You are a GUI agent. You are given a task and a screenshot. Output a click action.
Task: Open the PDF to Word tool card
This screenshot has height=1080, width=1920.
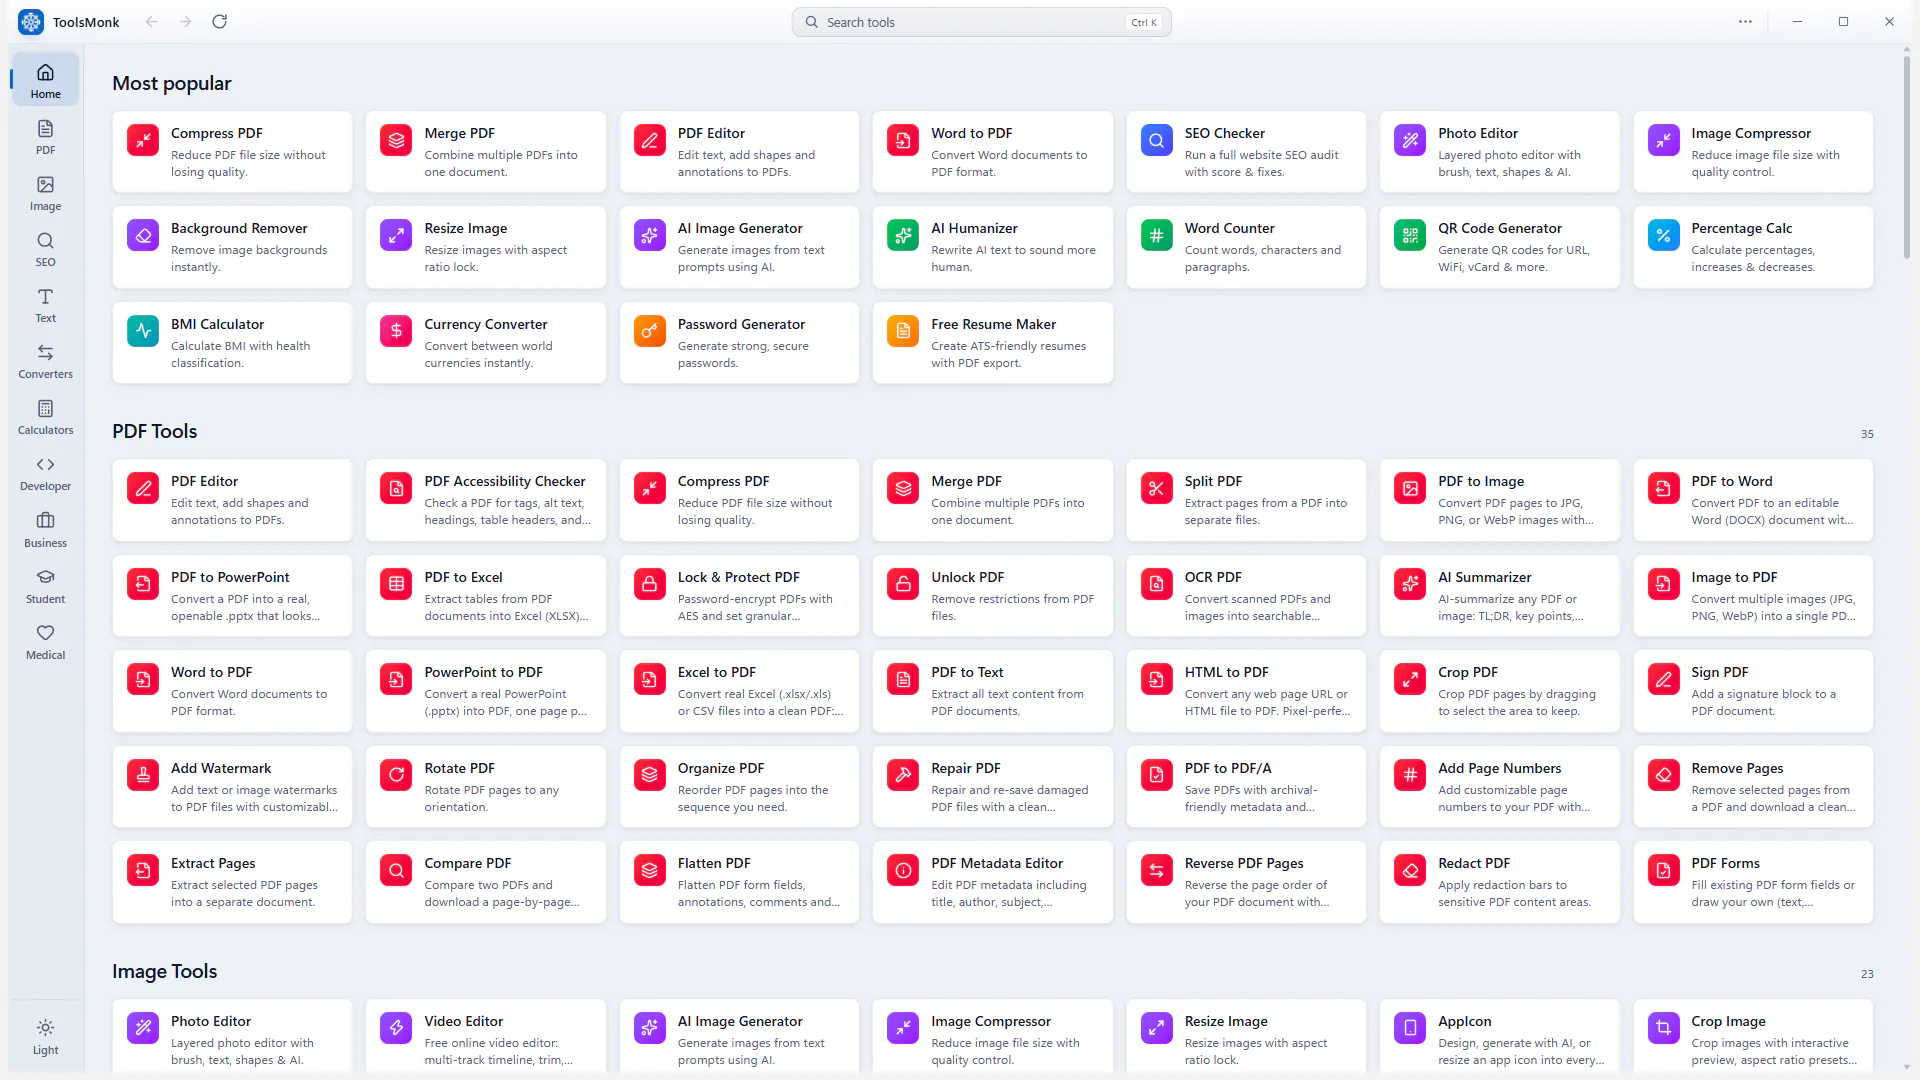tap(1752, 500)
